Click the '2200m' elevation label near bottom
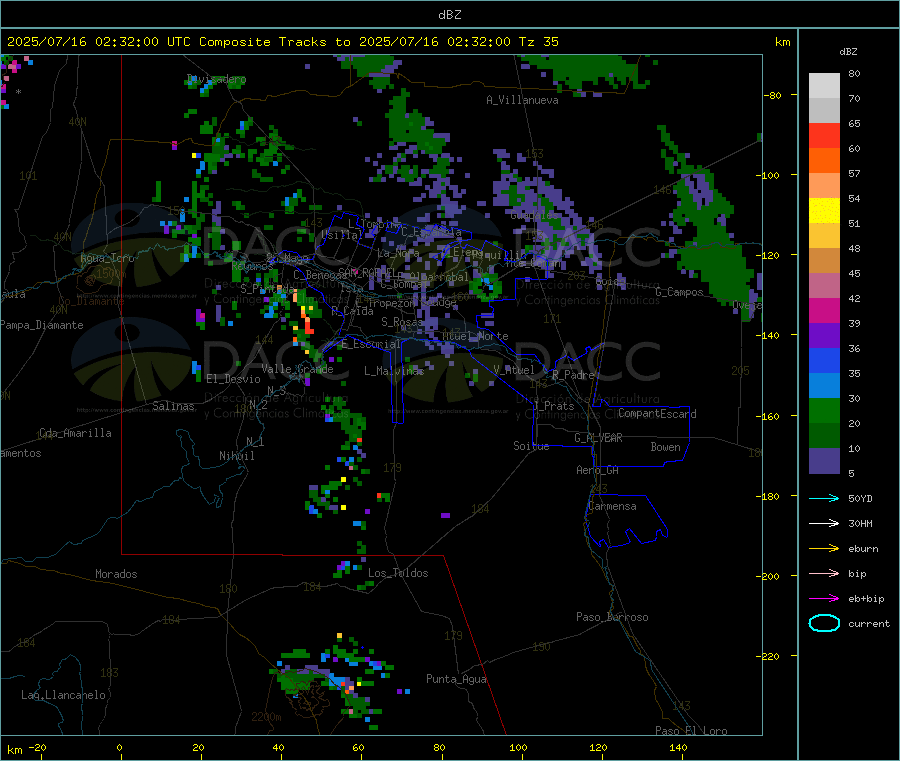Screen dimensions: 900x761 (x=266, y=717)
